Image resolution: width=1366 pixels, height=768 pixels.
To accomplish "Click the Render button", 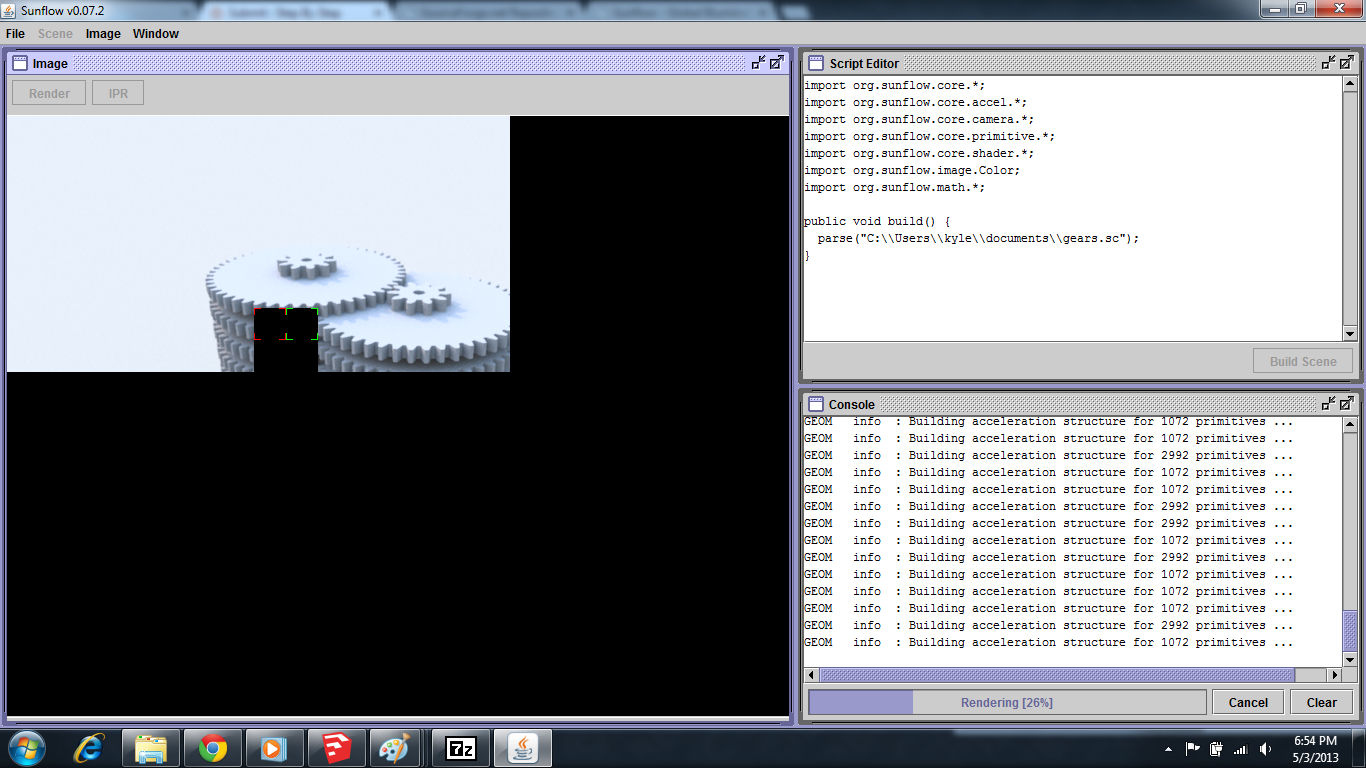I will (x=49, y=93).
